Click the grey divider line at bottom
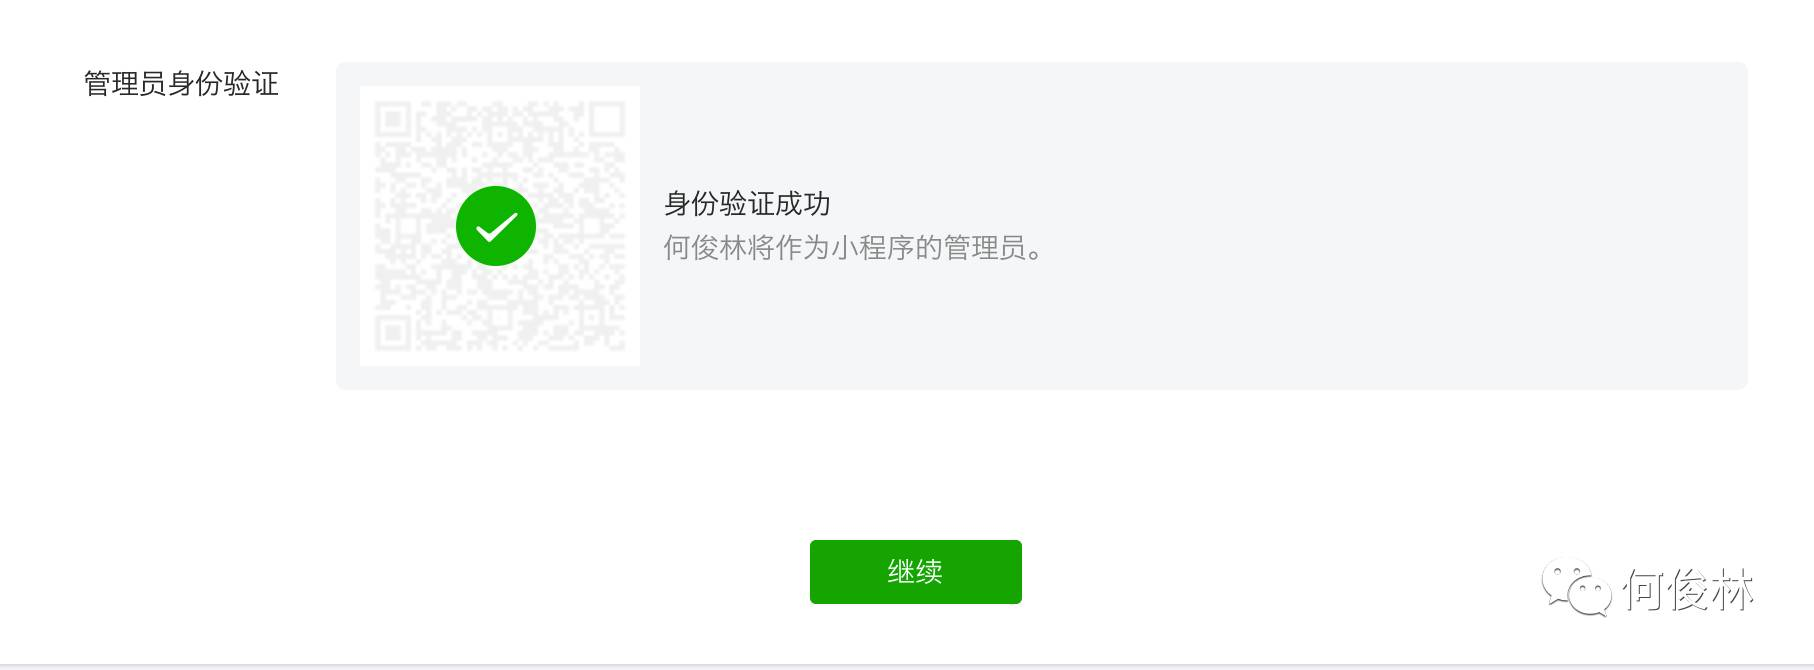Viewport: 1814px width, 670px height. pos(907,666)
